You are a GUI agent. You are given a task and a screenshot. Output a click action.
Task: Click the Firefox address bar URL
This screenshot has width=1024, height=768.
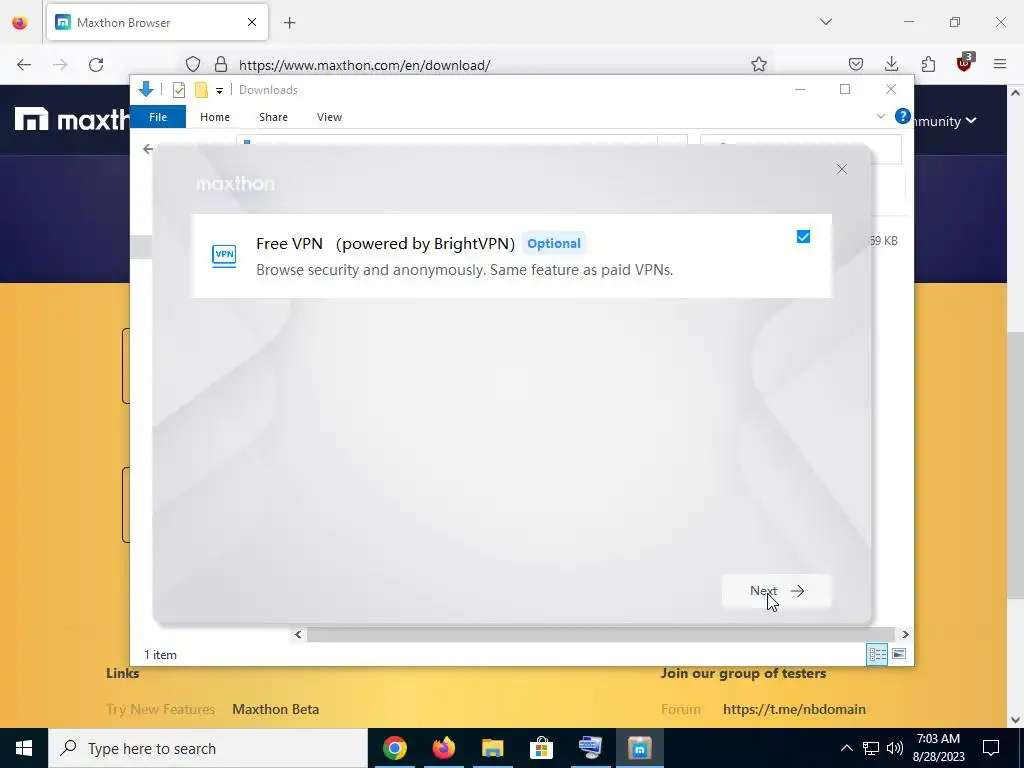364,65
